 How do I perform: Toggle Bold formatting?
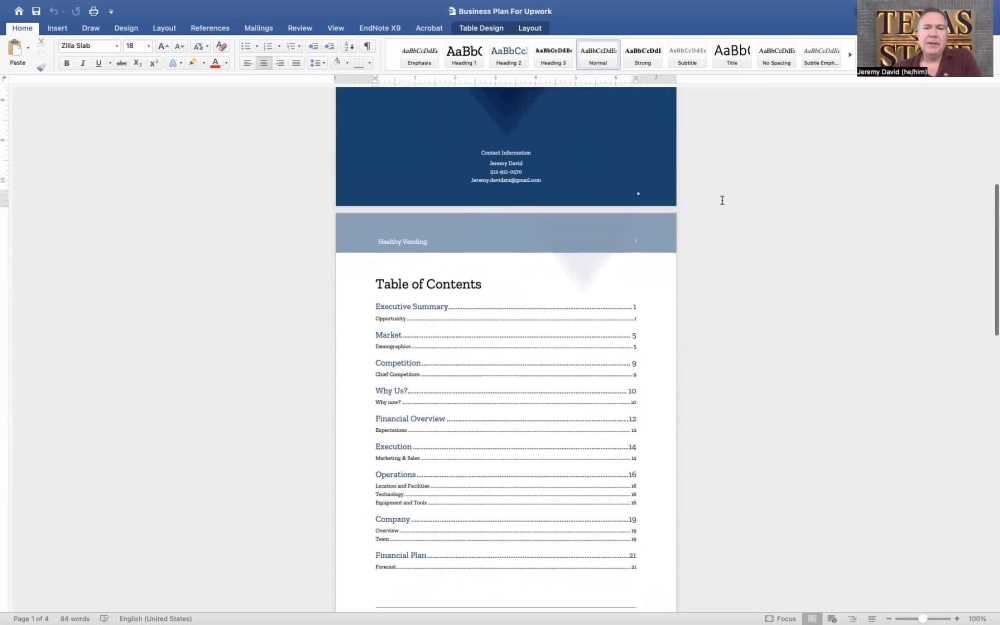66,63
